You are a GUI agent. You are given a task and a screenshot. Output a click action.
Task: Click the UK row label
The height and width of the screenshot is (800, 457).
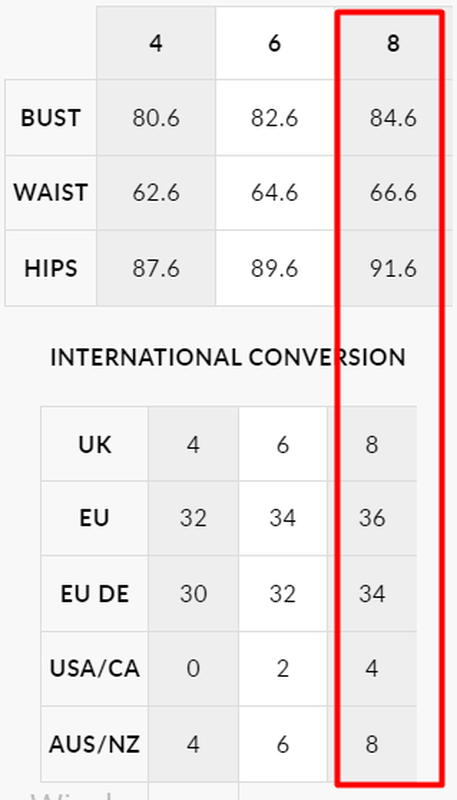(94, 444)
